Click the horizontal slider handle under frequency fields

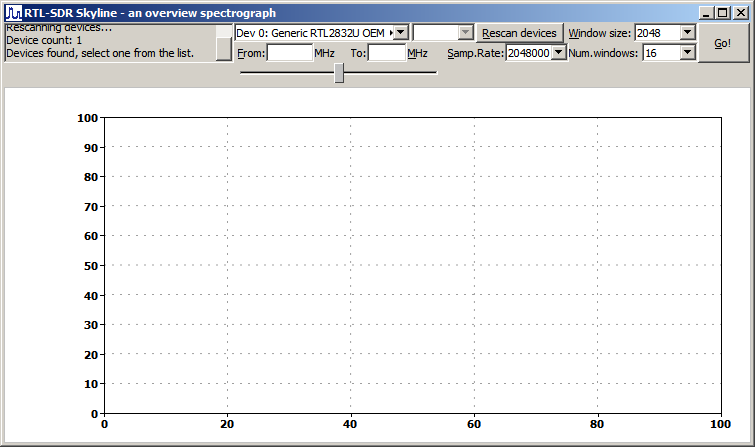point(339,72)
